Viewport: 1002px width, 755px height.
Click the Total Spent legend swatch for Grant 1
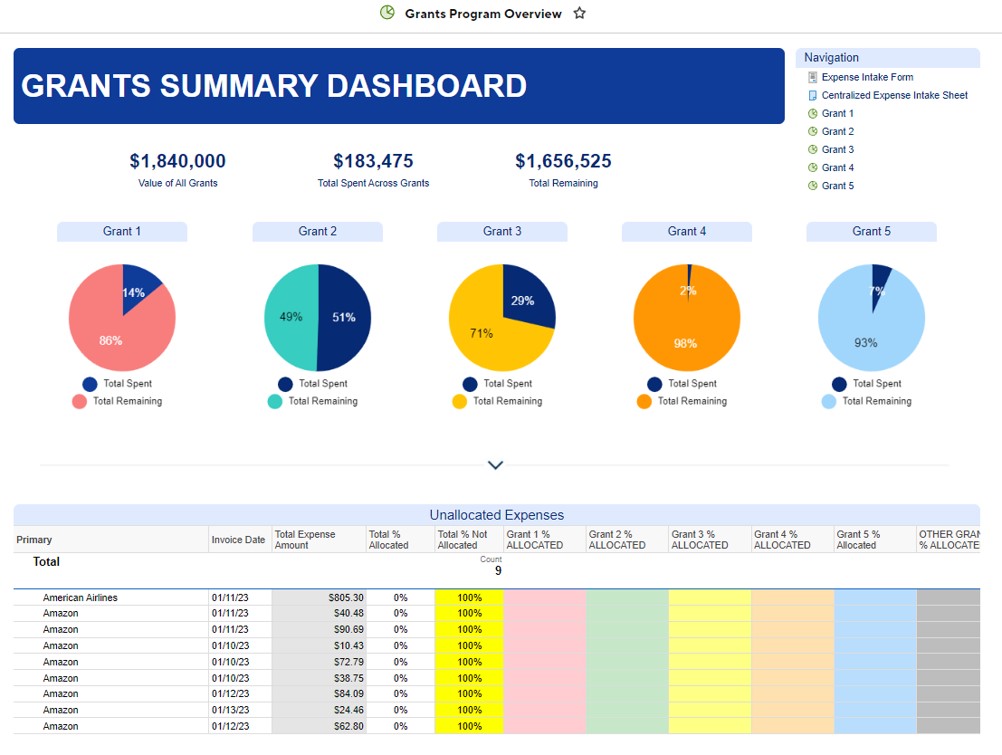coord(90,384)
